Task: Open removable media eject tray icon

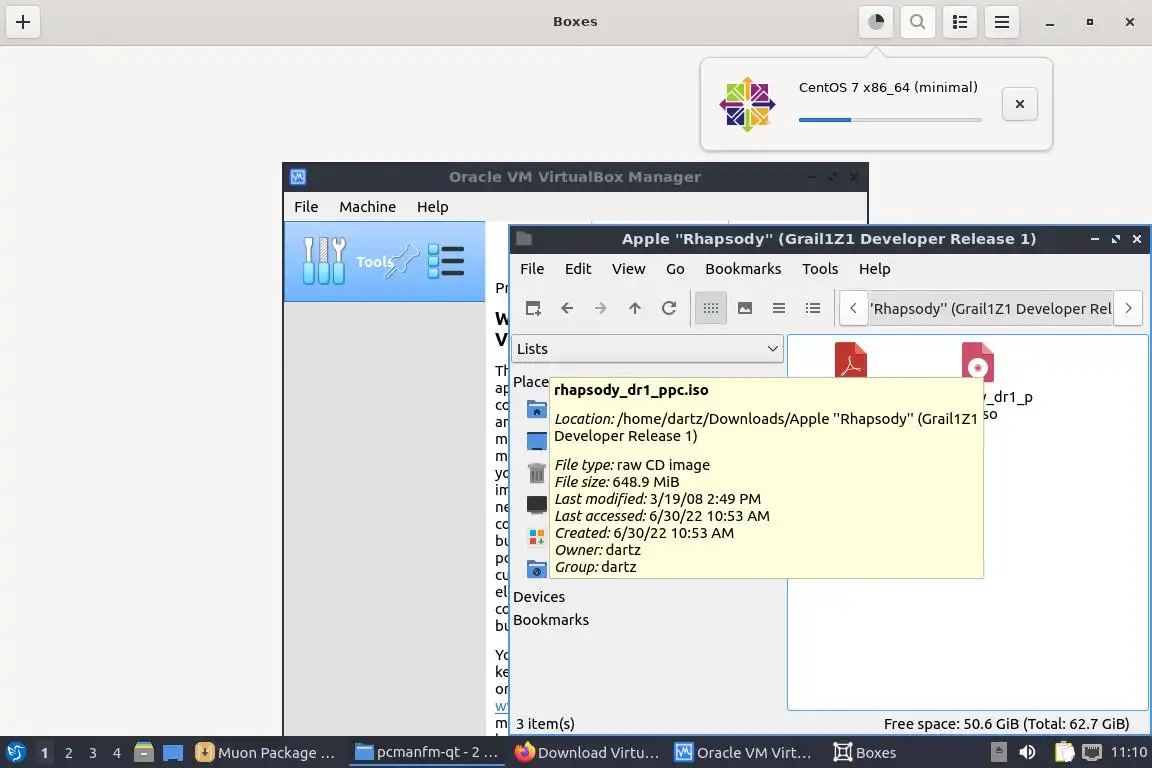Action: tap(998, 752)
